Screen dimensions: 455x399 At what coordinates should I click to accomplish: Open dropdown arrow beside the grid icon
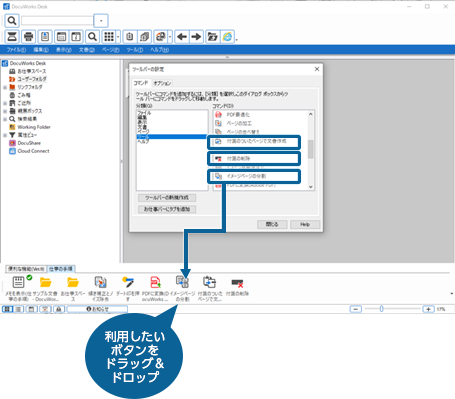pos(118,37)
